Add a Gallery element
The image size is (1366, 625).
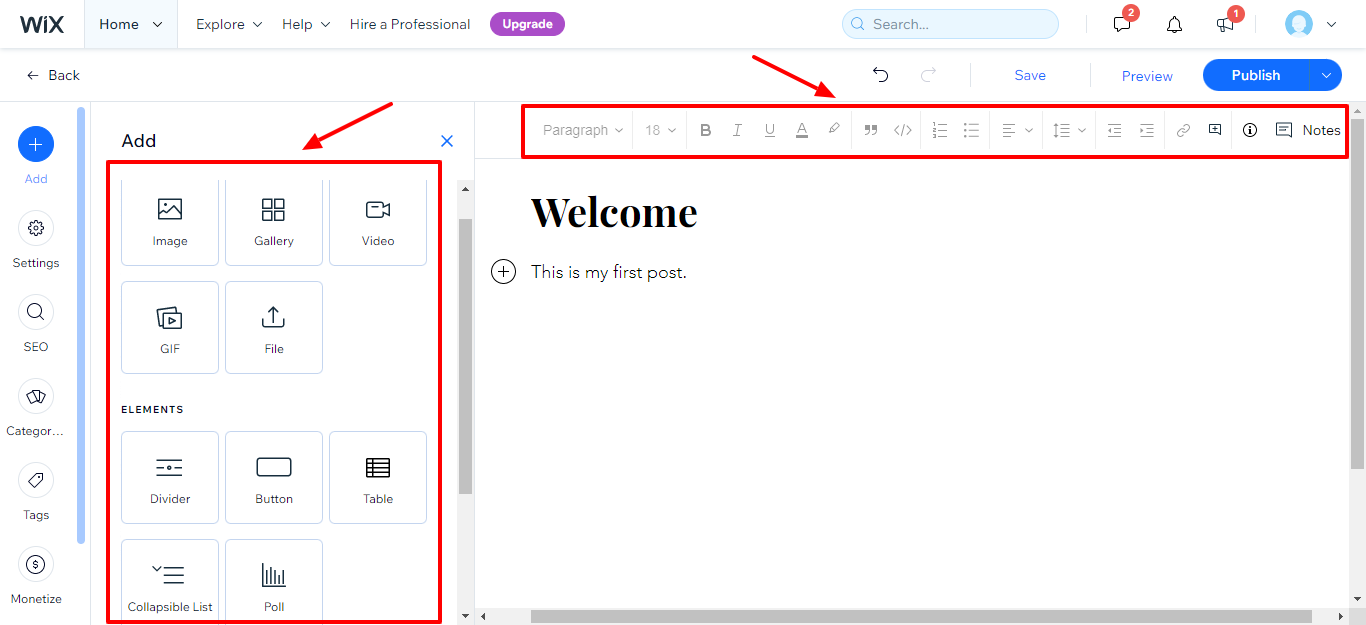click(274, 222)
